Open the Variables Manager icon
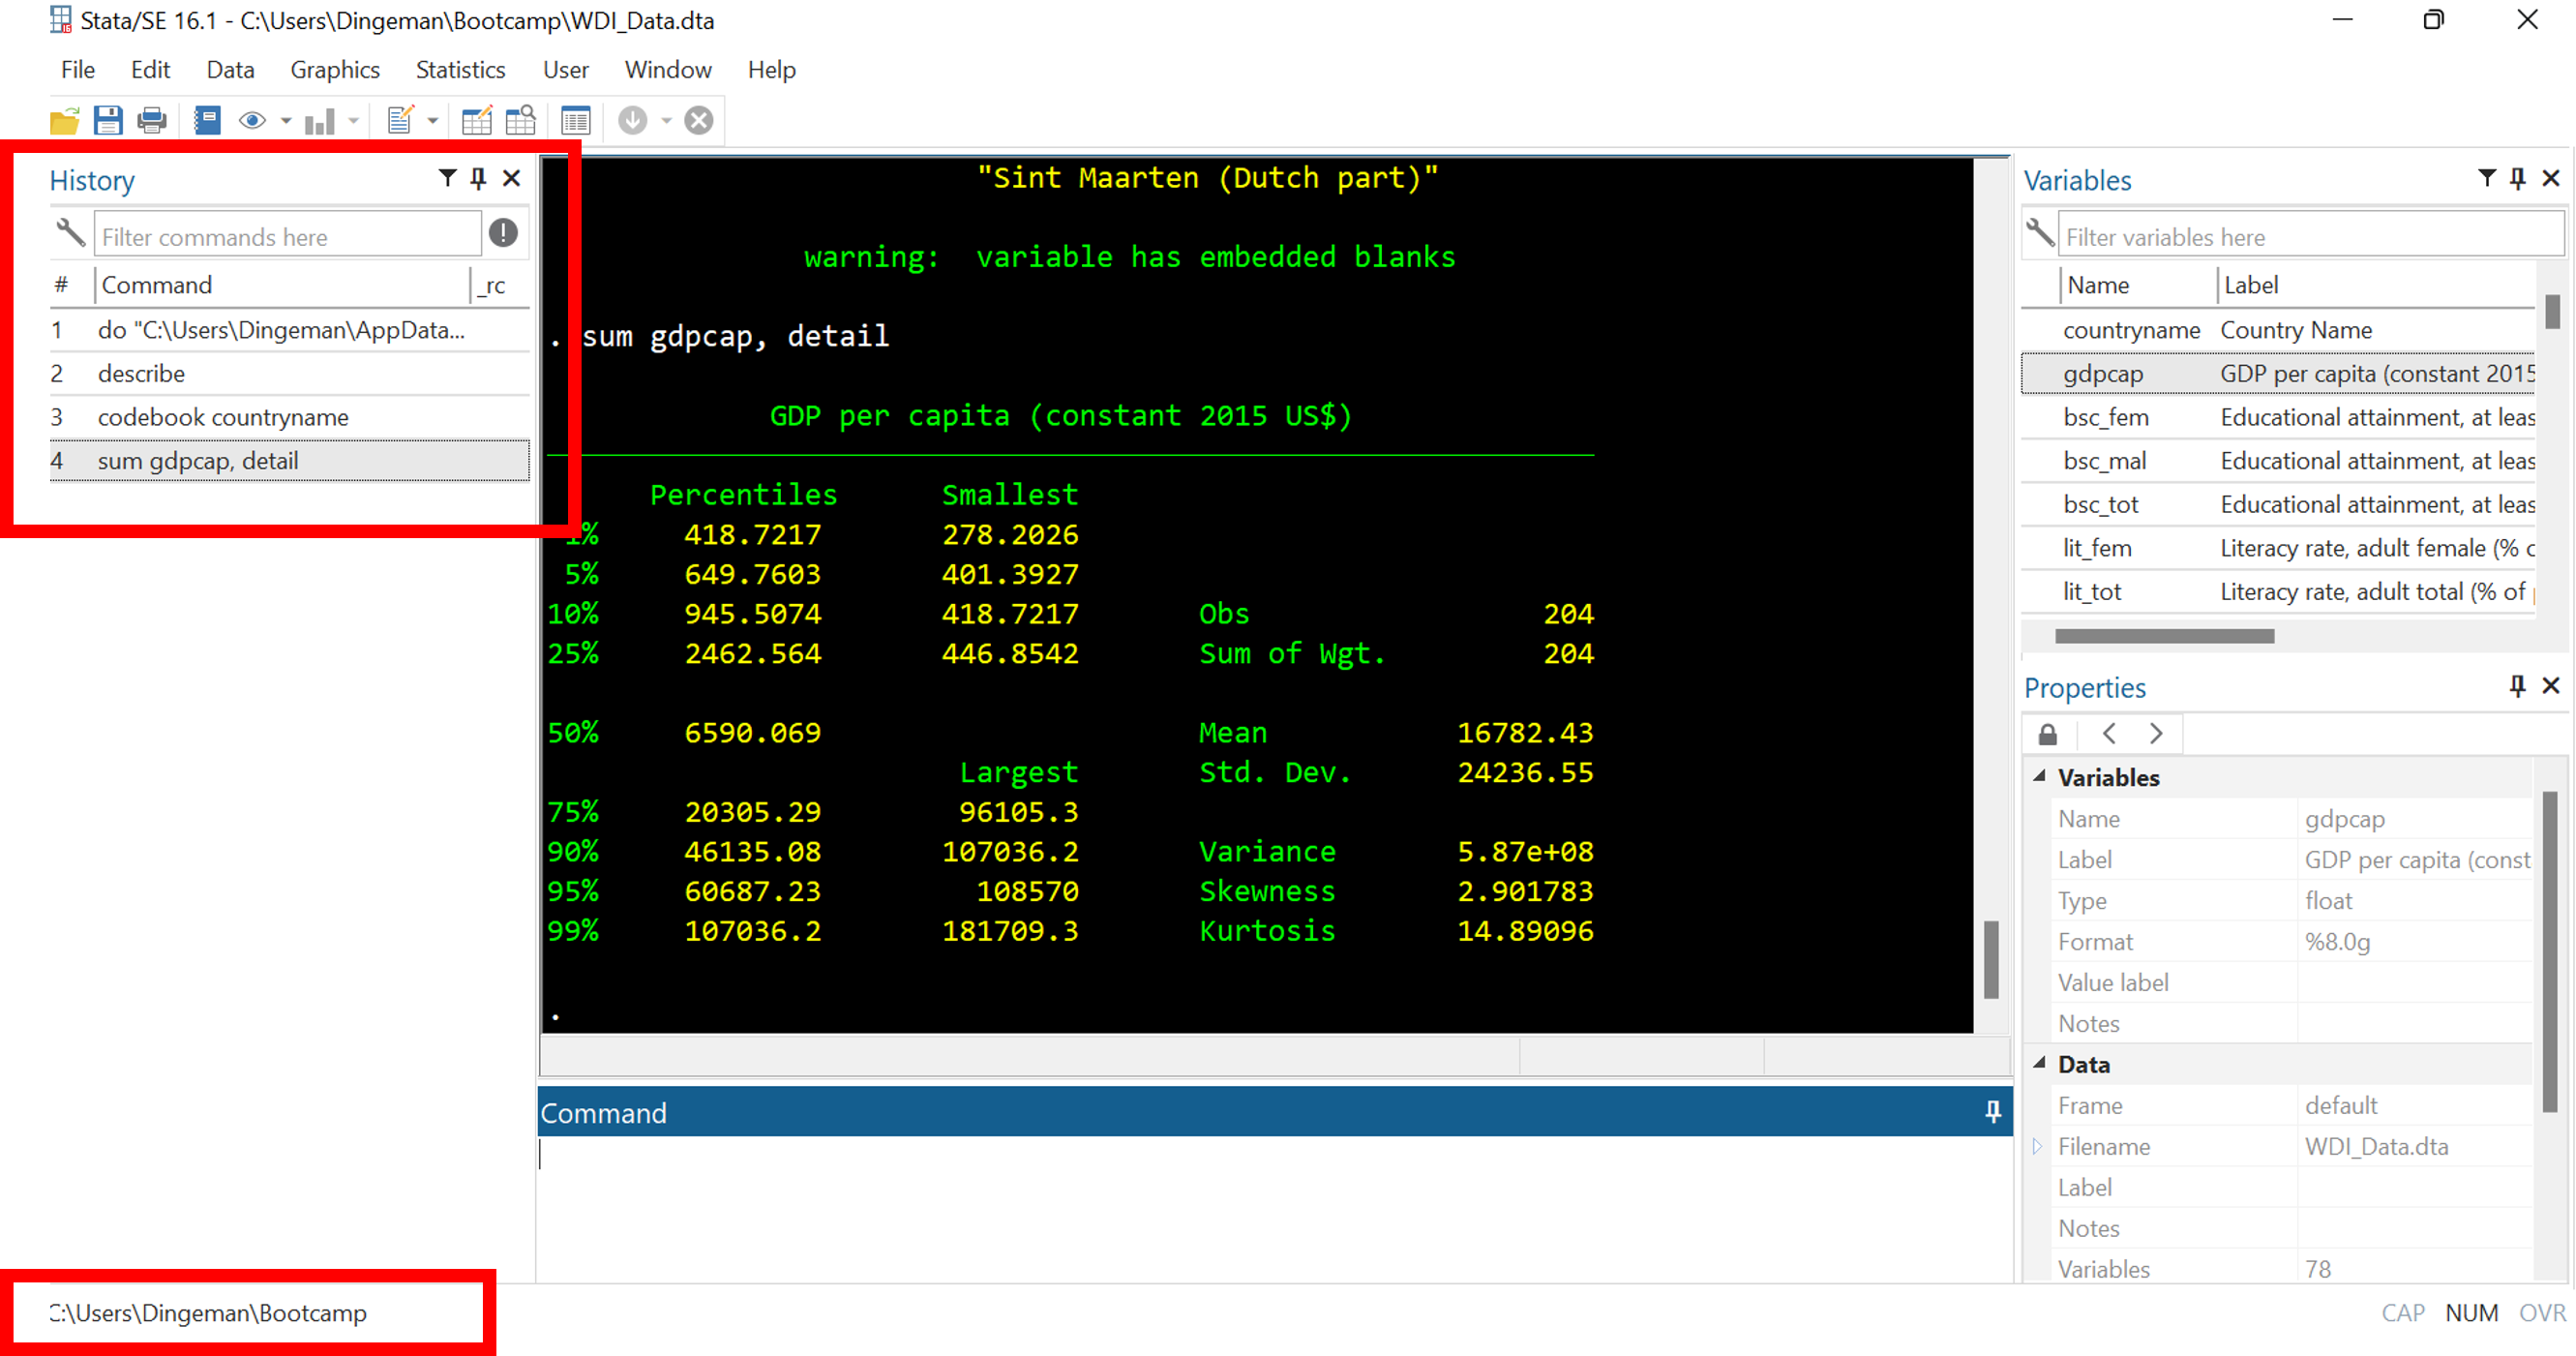Screen dimensions: 2576x1356 coord(576,121)
